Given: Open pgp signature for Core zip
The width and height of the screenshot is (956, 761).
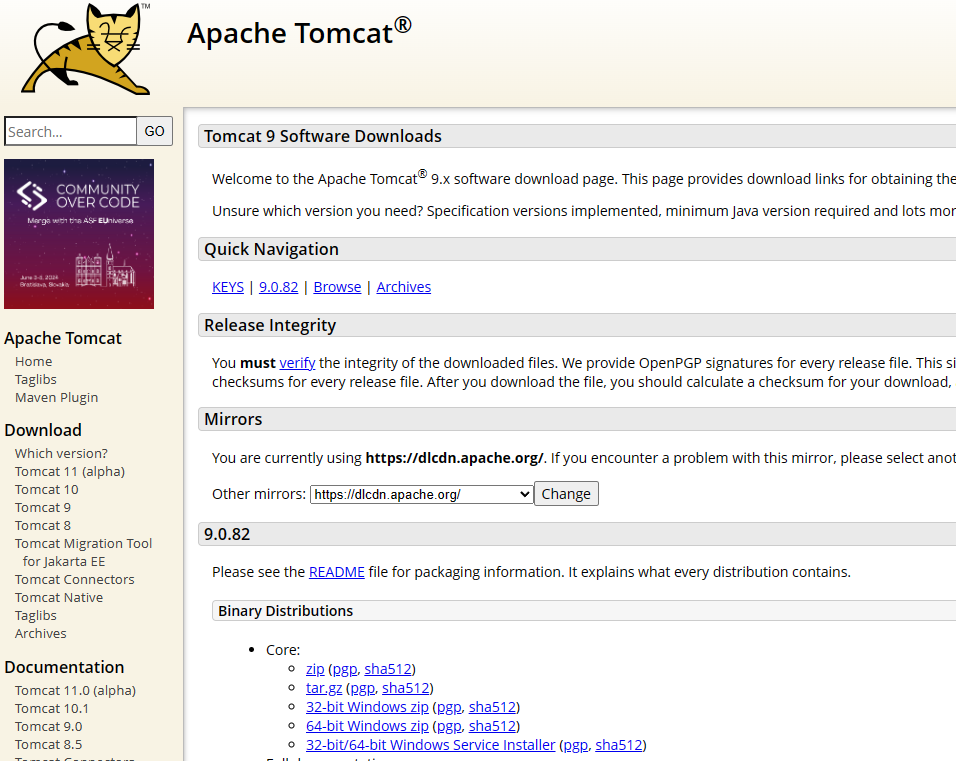Looking at the screenshot, I should pyautogui.click(x=344, y=669).
